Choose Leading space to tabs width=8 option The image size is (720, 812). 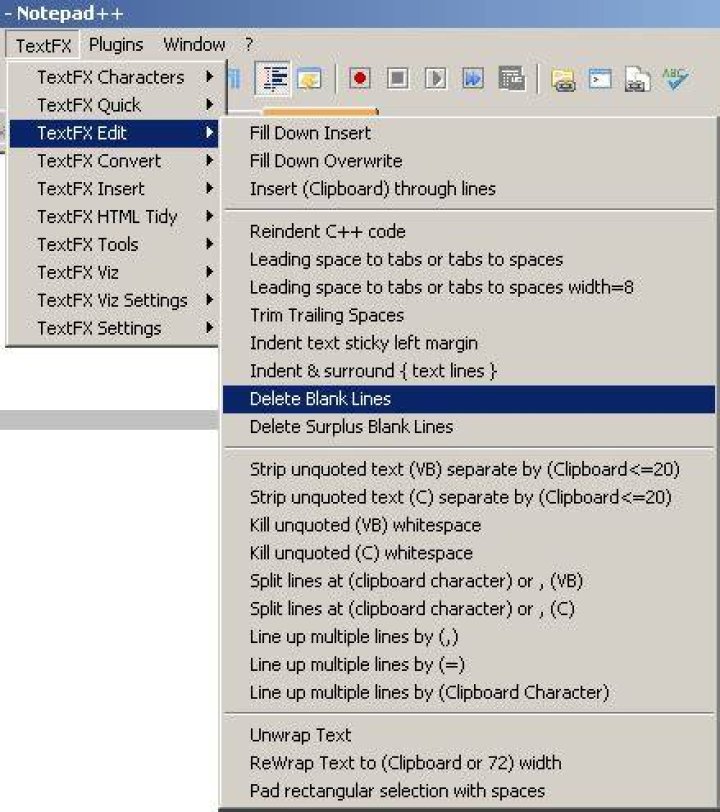[469, 287]
